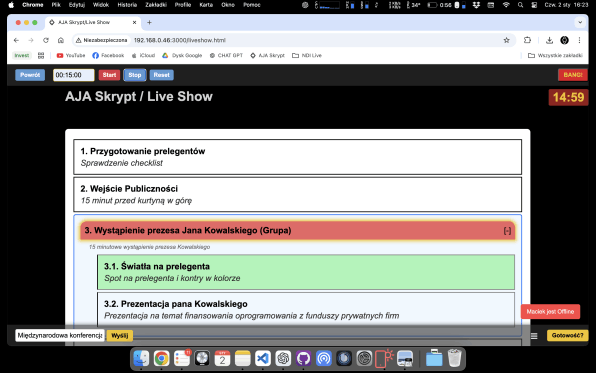
Task: Click the yellow Wyślij button
Action: pyautogui.click(x=120, y=336)
